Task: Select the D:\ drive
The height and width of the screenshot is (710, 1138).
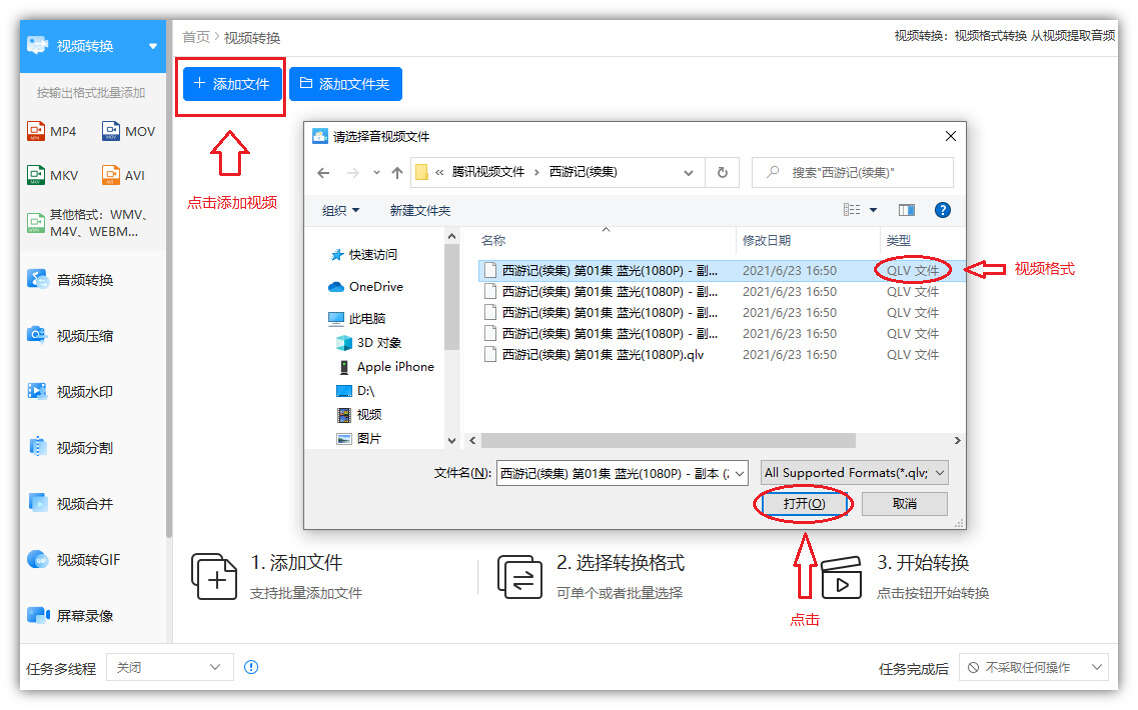Action: tap(356, 391)
